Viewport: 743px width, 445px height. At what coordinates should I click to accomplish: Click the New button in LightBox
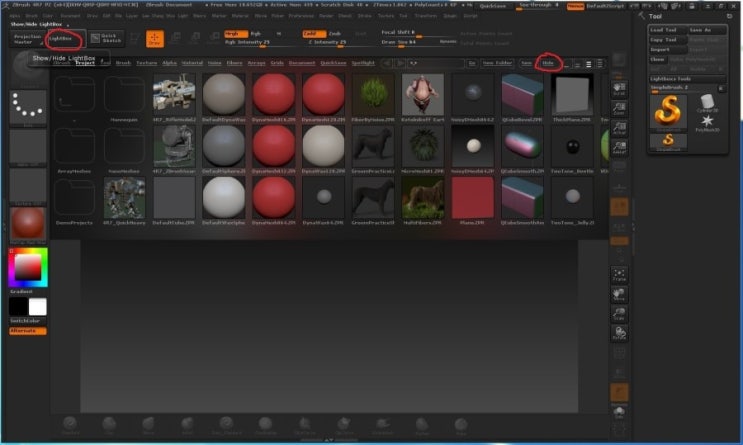[526, 63]
